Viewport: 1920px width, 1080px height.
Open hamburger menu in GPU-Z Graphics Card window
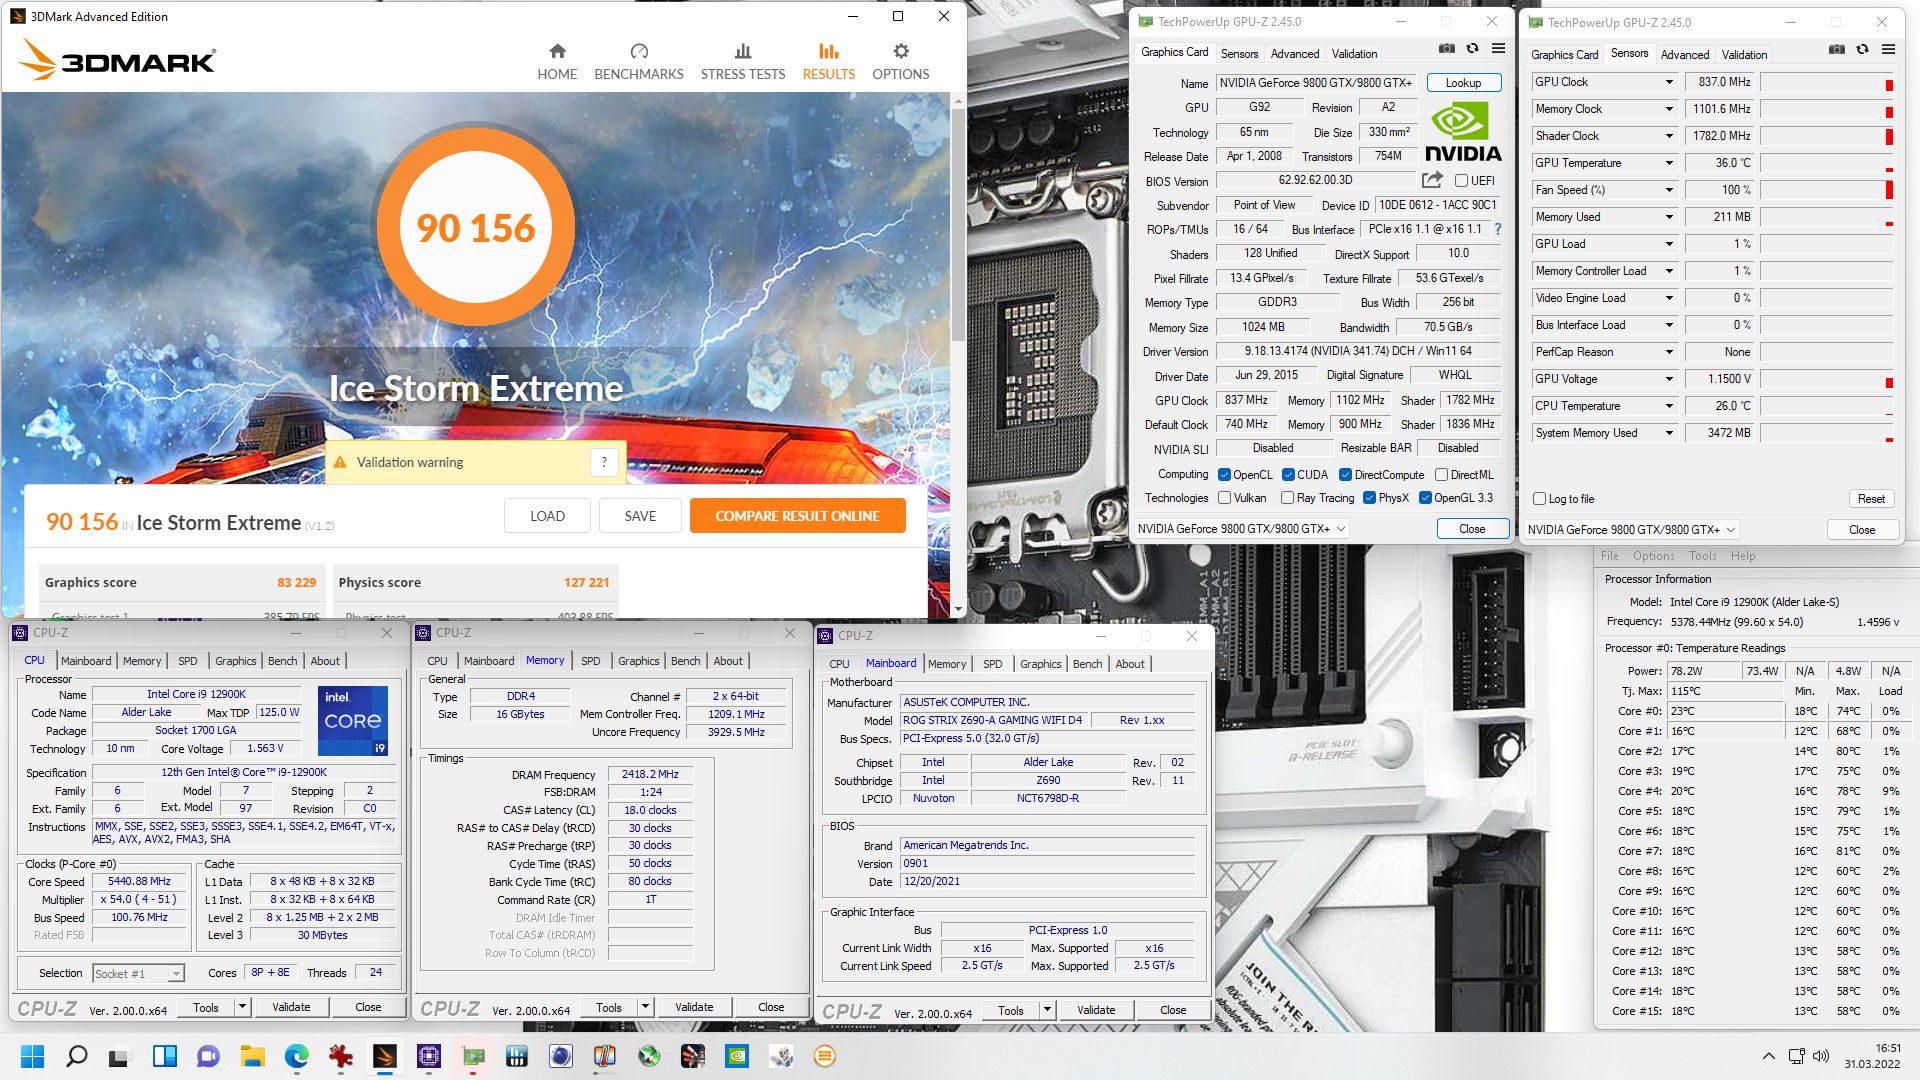[x=1498, y=49]
